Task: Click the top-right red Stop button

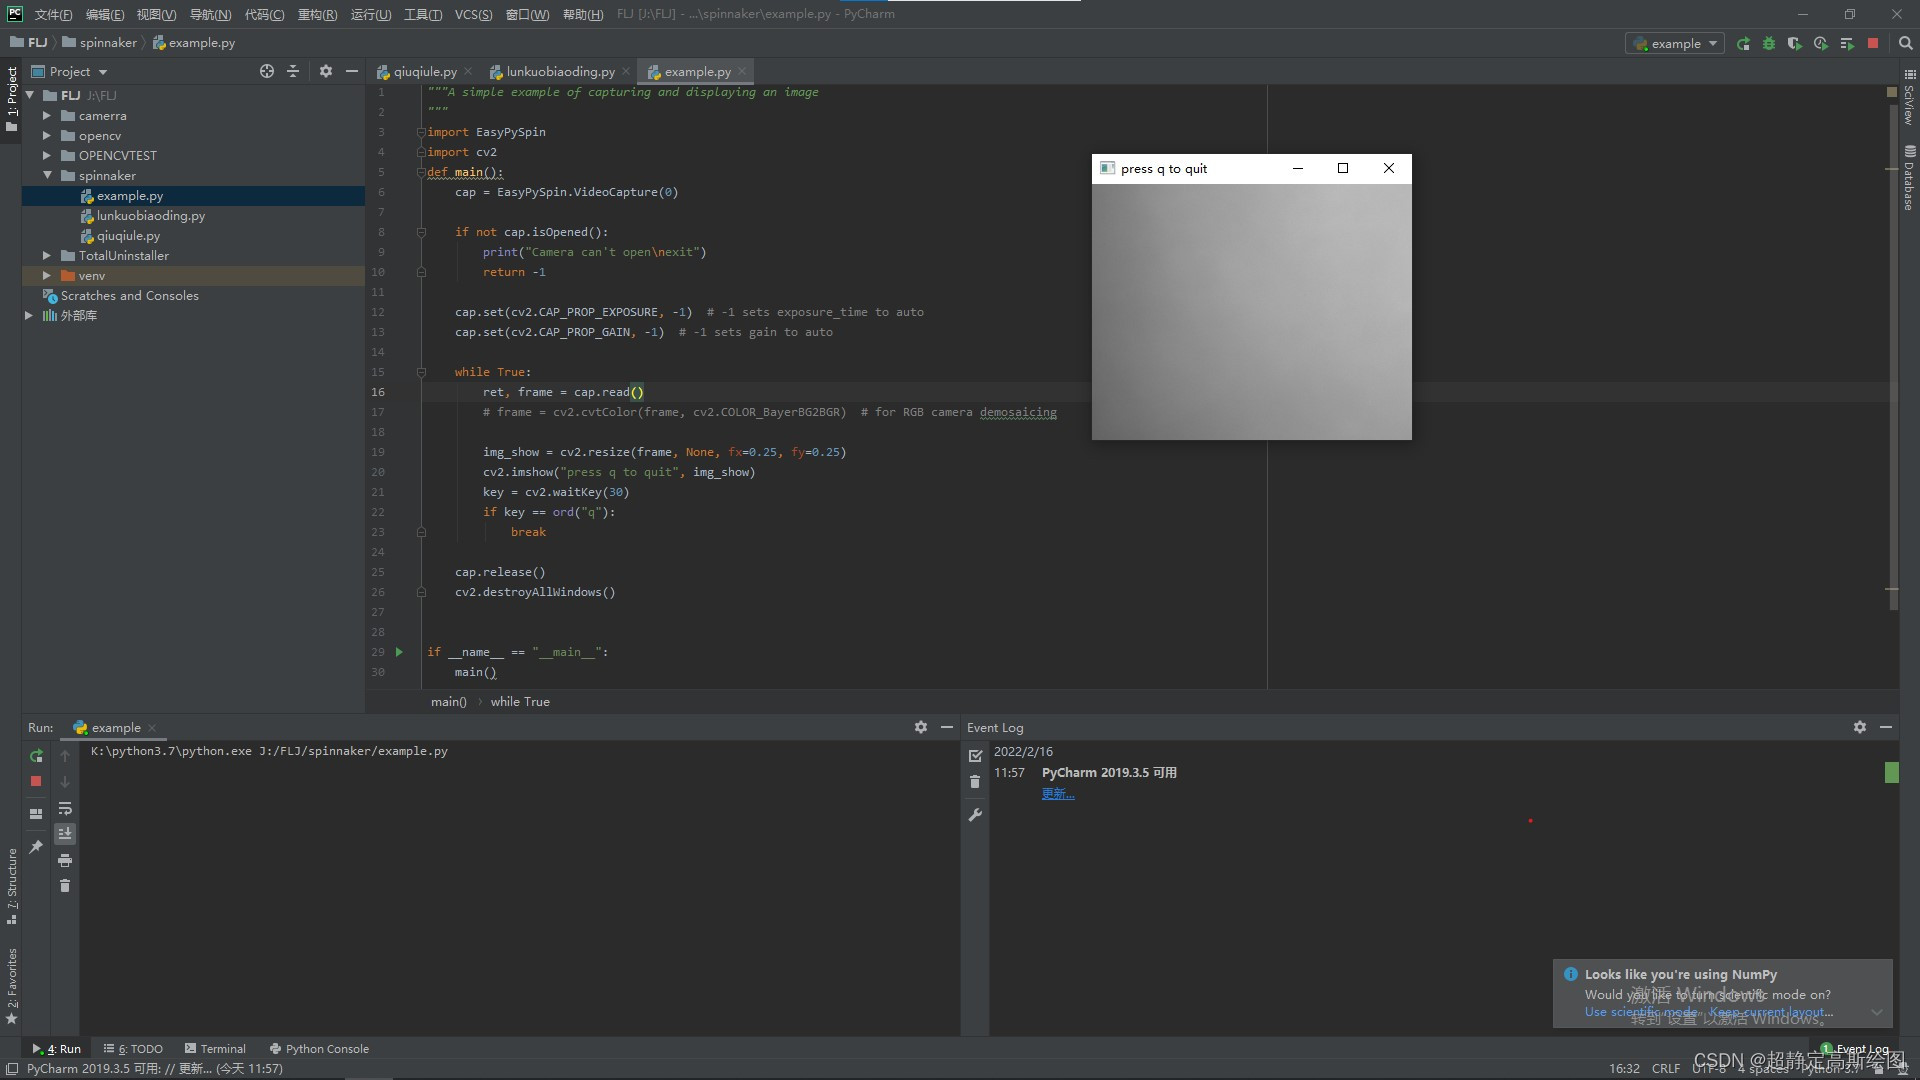Action: (x=1873, y=43)
